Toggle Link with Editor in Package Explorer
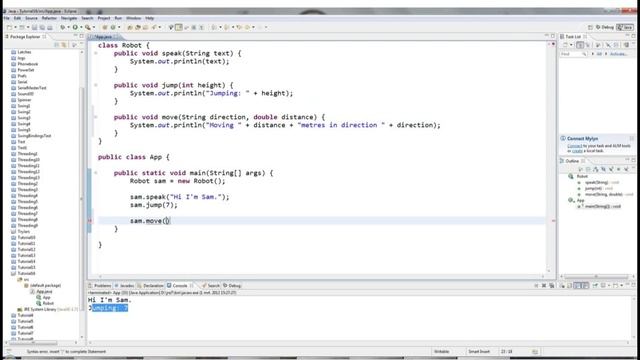Screen dimensions: 640x360 [x=64, y=44]
